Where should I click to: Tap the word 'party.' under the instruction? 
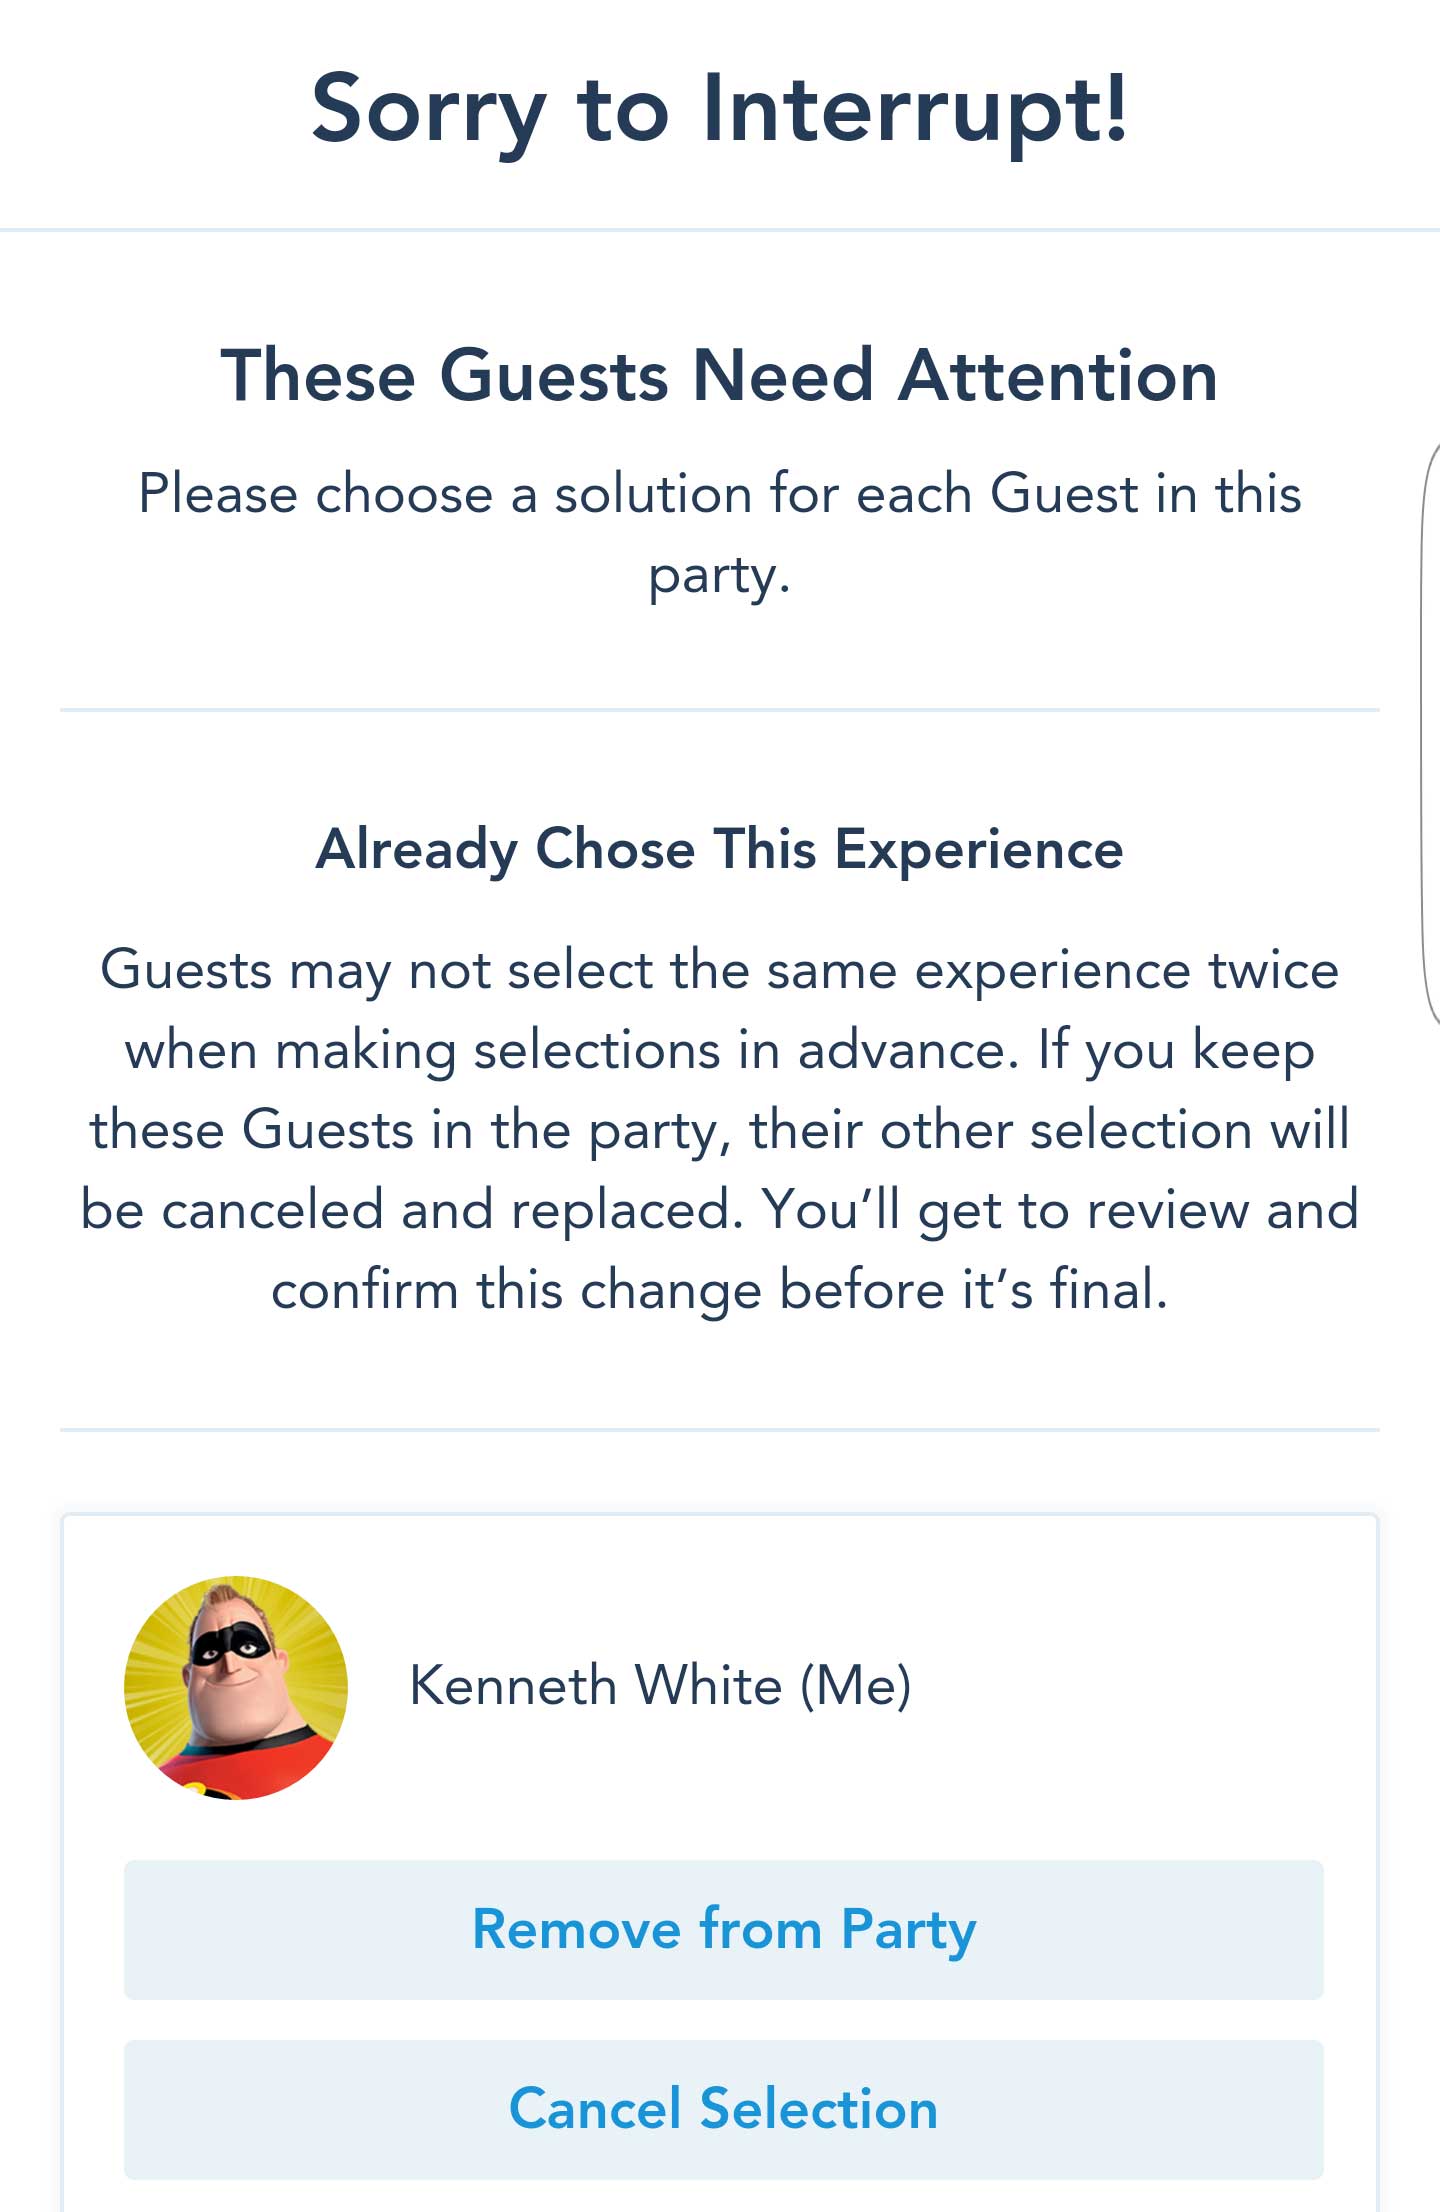point(720,576)
